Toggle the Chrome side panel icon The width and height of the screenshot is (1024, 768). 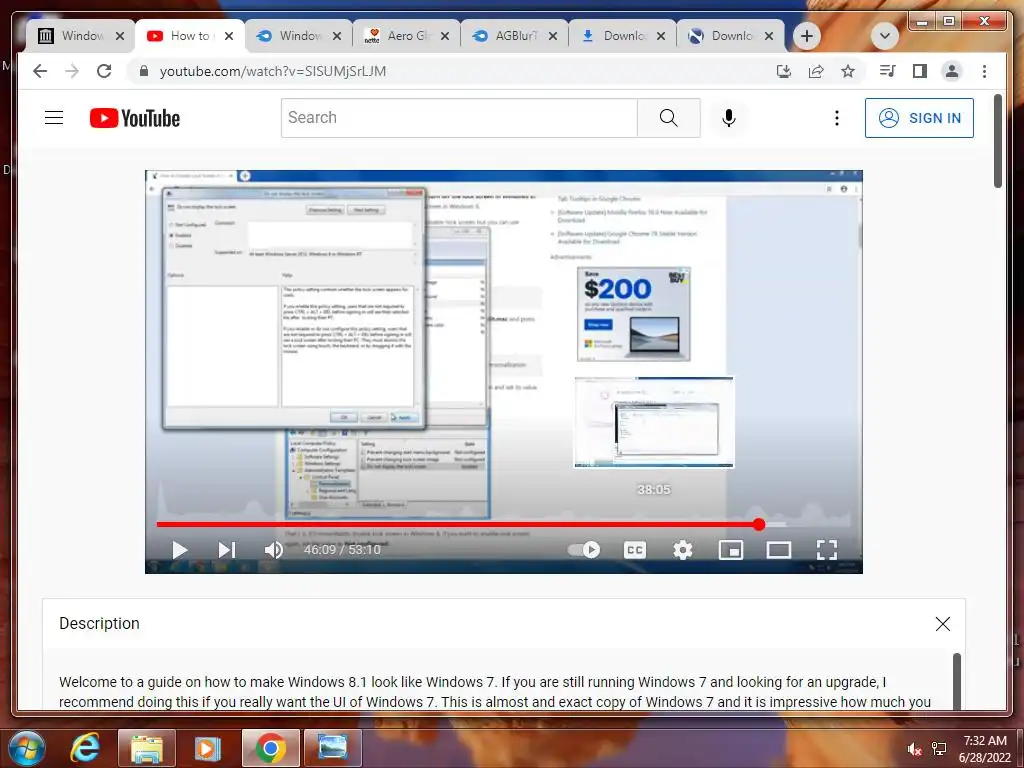[920, 71]
